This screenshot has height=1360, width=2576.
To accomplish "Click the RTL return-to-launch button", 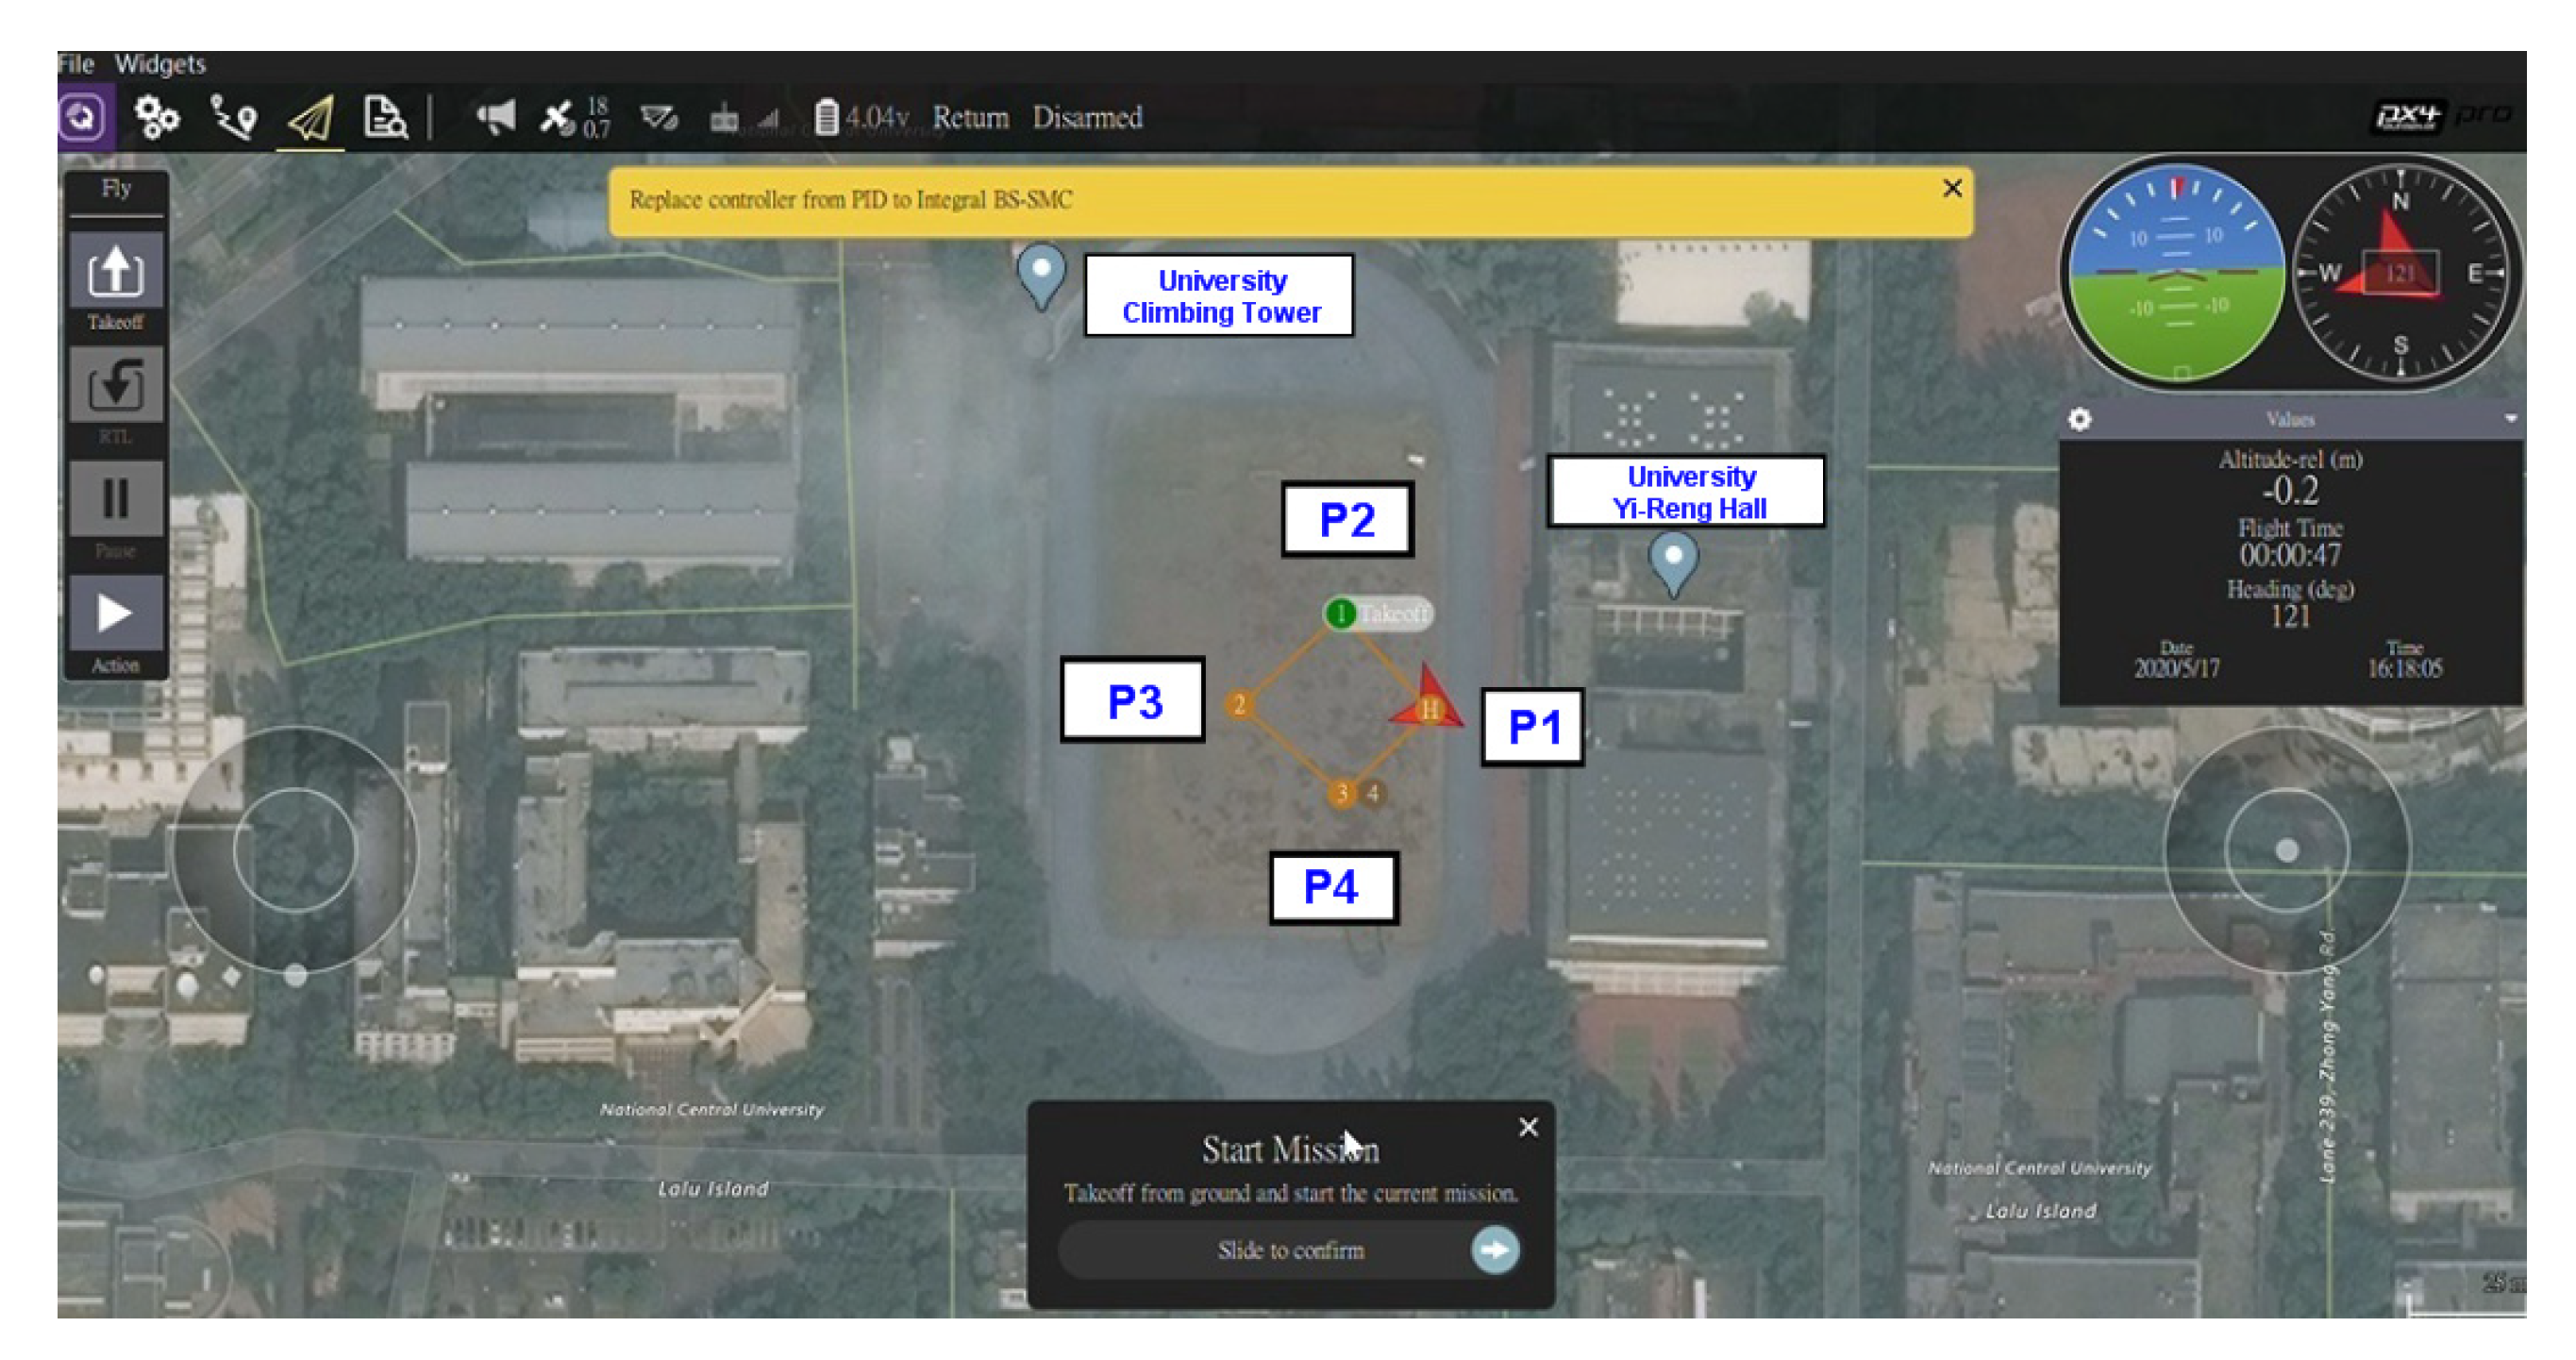I will click(116, 386).
